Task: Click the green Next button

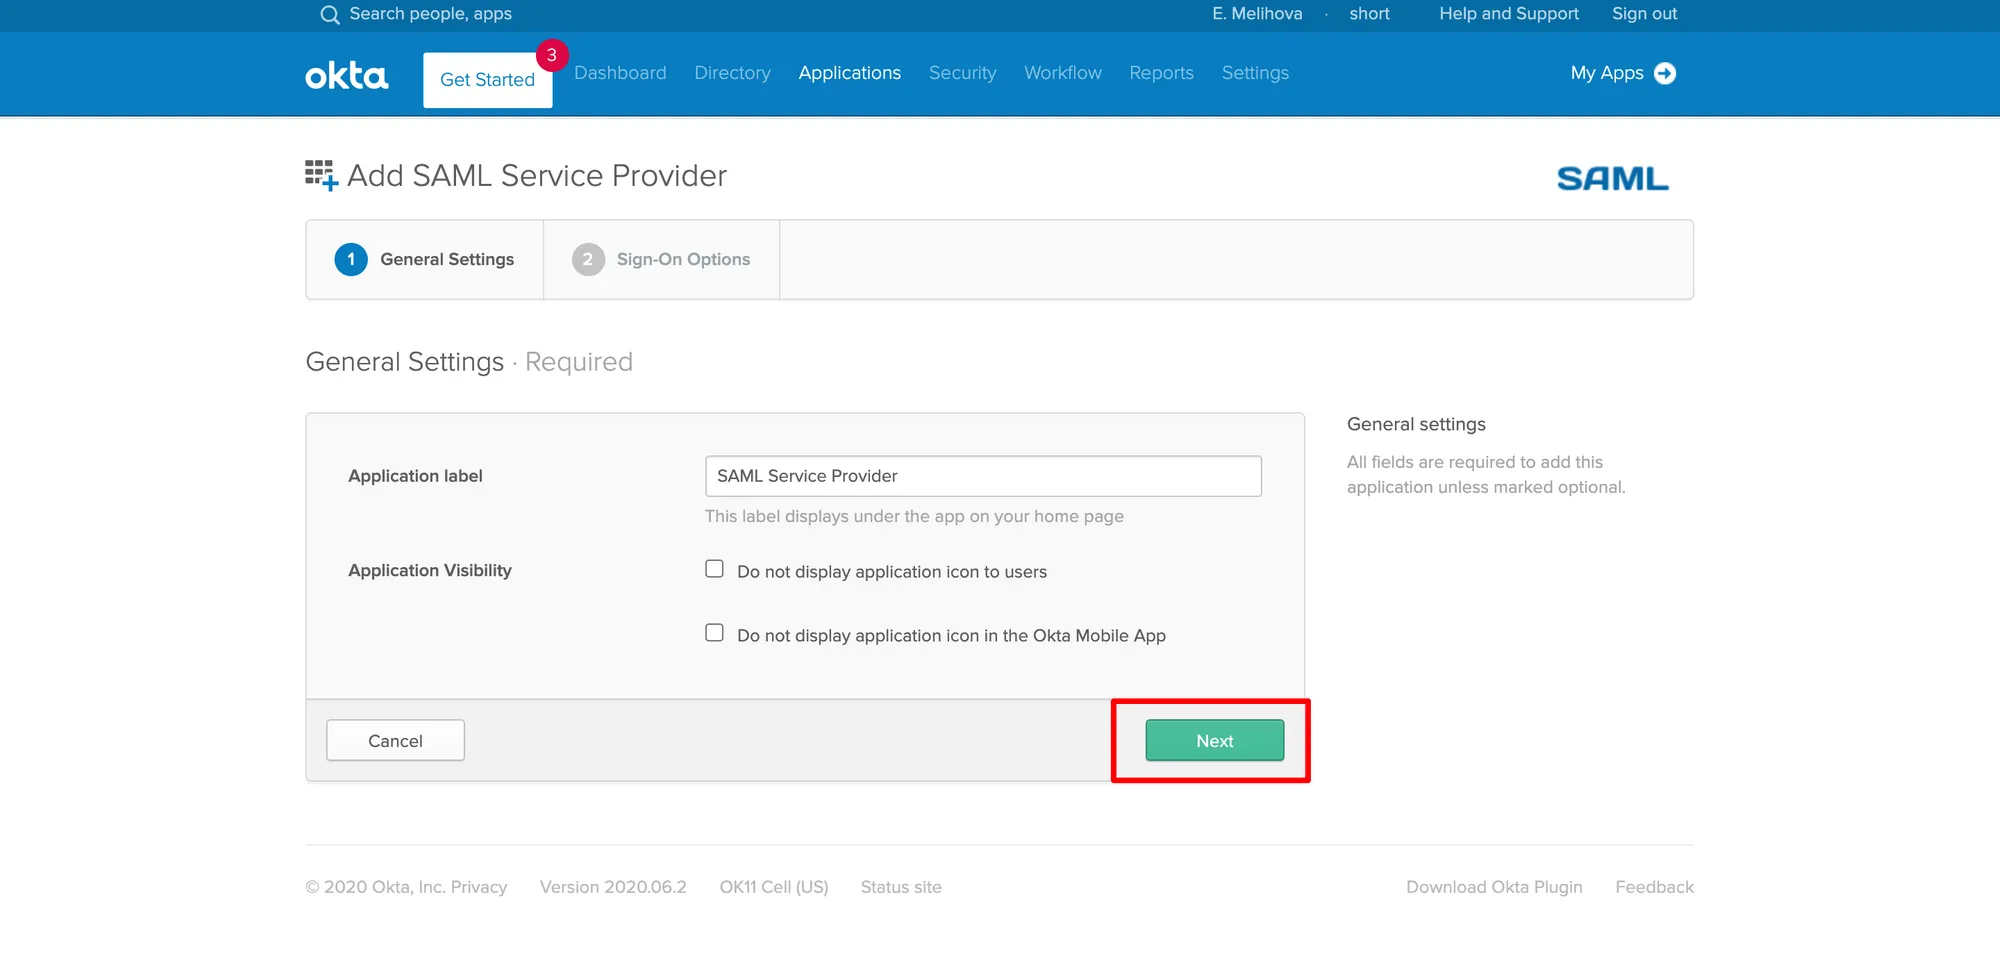Action: pyautogui.click(x=1214, y=741)
